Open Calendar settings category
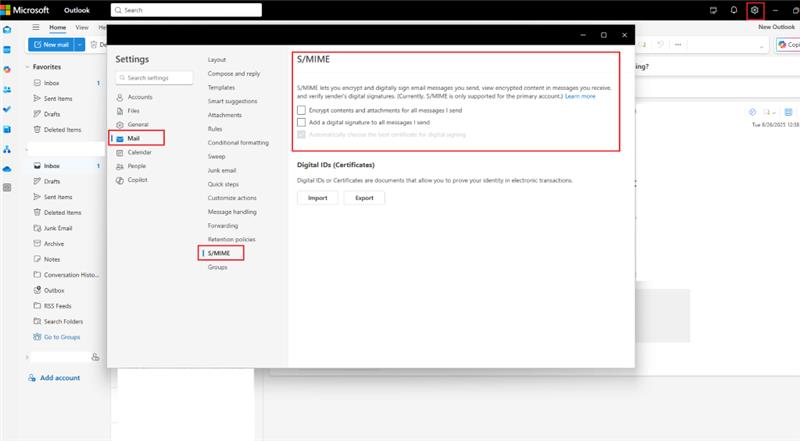This screenshot has width=800, height=441. [134, 152]
